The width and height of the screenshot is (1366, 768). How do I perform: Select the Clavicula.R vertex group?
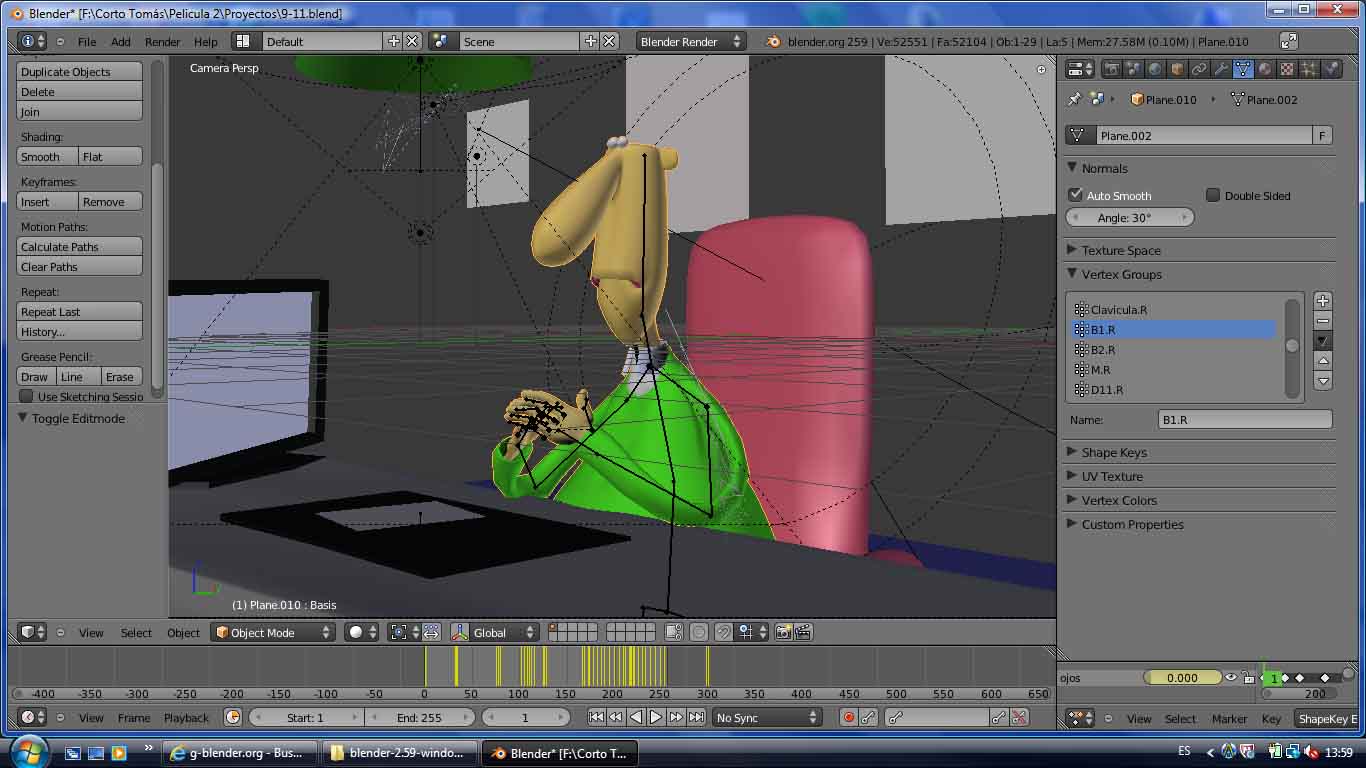click(1118, 309)
